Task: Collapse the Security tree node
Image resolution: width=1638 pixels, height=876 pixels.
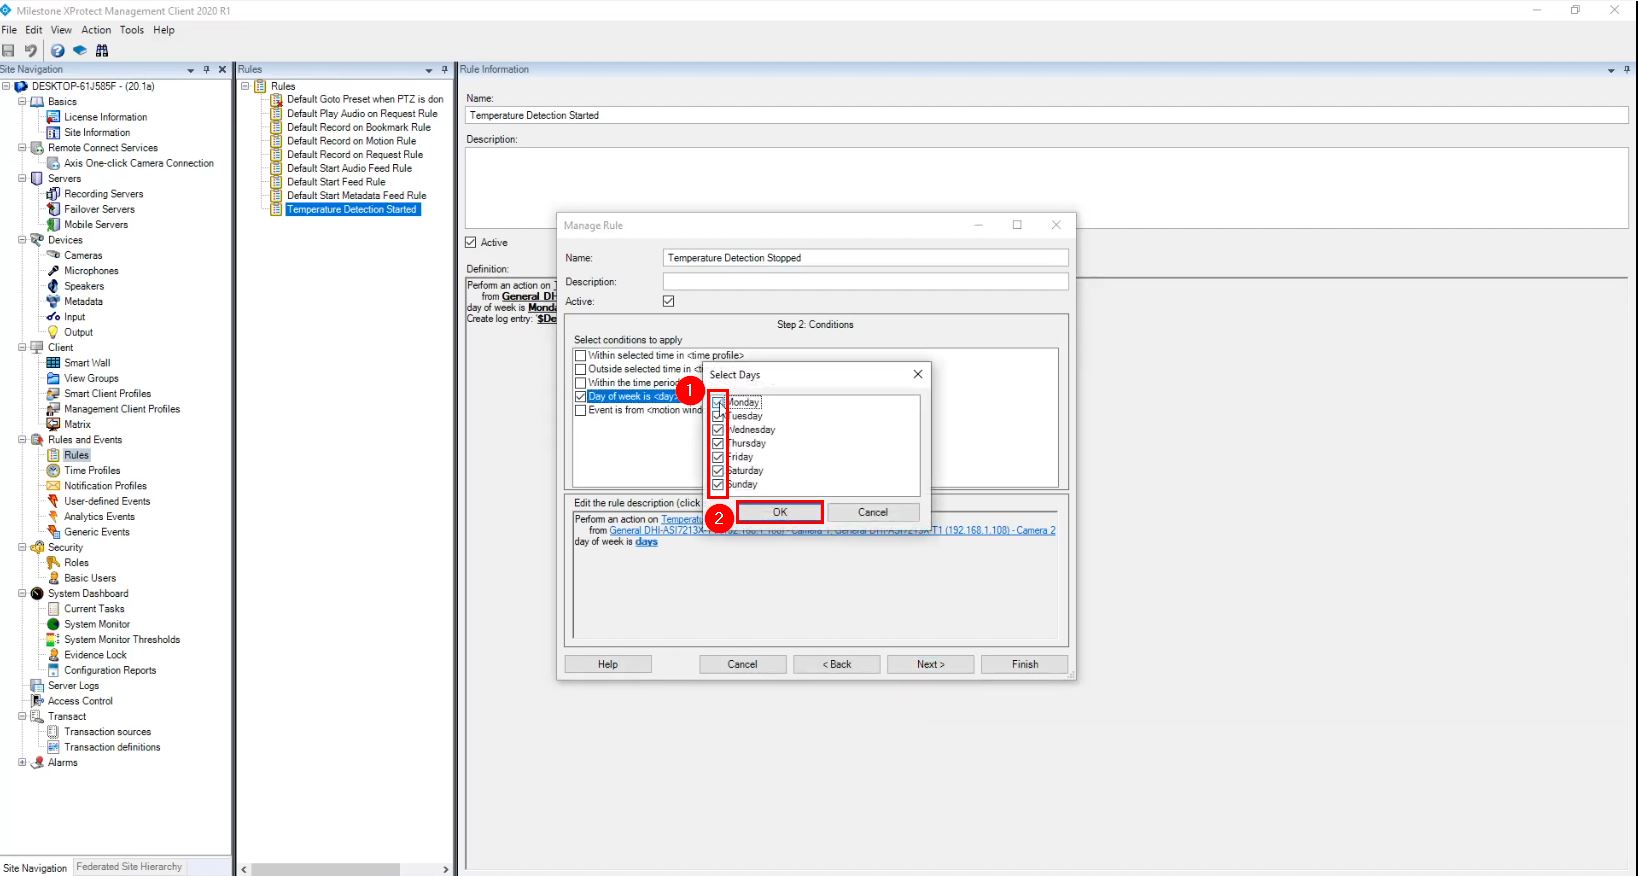Action: (x=22, y=548)
